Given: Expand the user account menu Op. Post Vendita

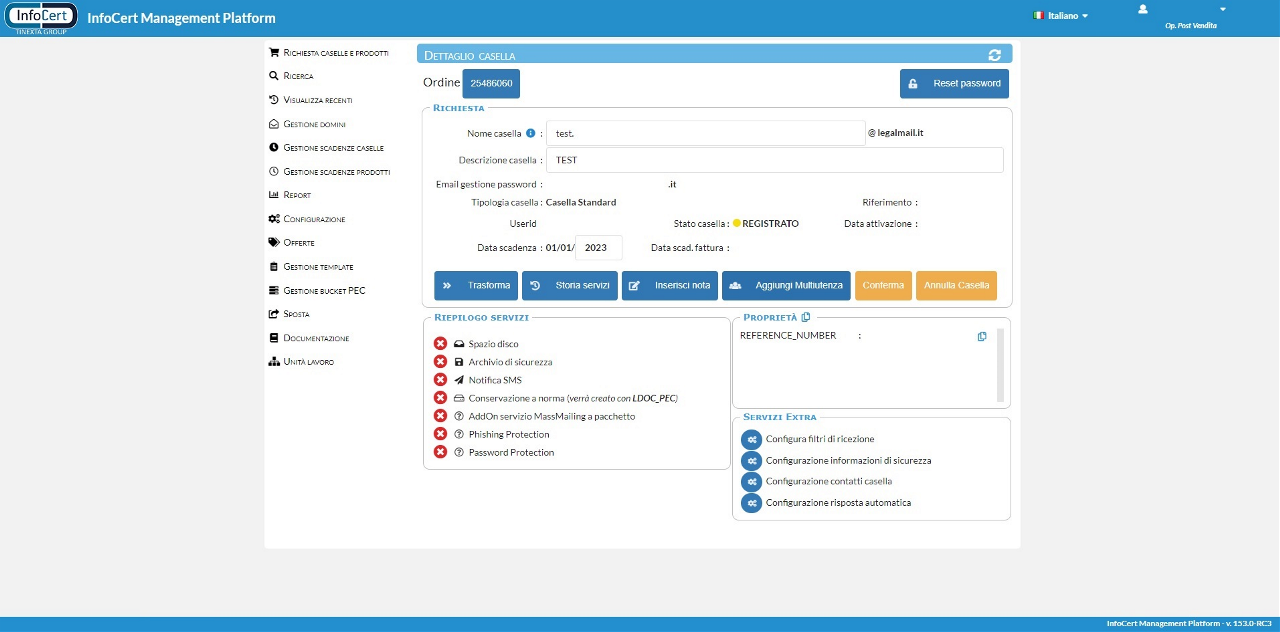Looking at the screenshot, I should (1190, 16).
